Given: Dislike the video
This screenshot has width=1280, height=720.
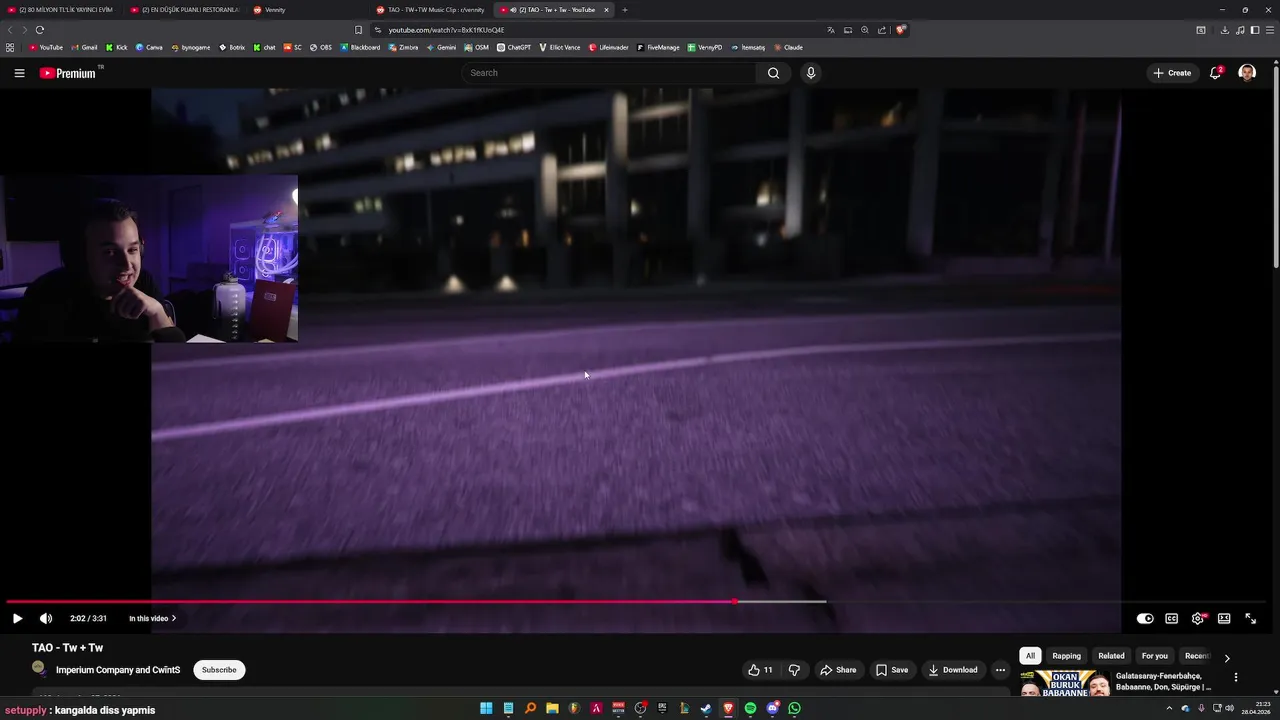Looking at the screenshot, I should point(794,670).
